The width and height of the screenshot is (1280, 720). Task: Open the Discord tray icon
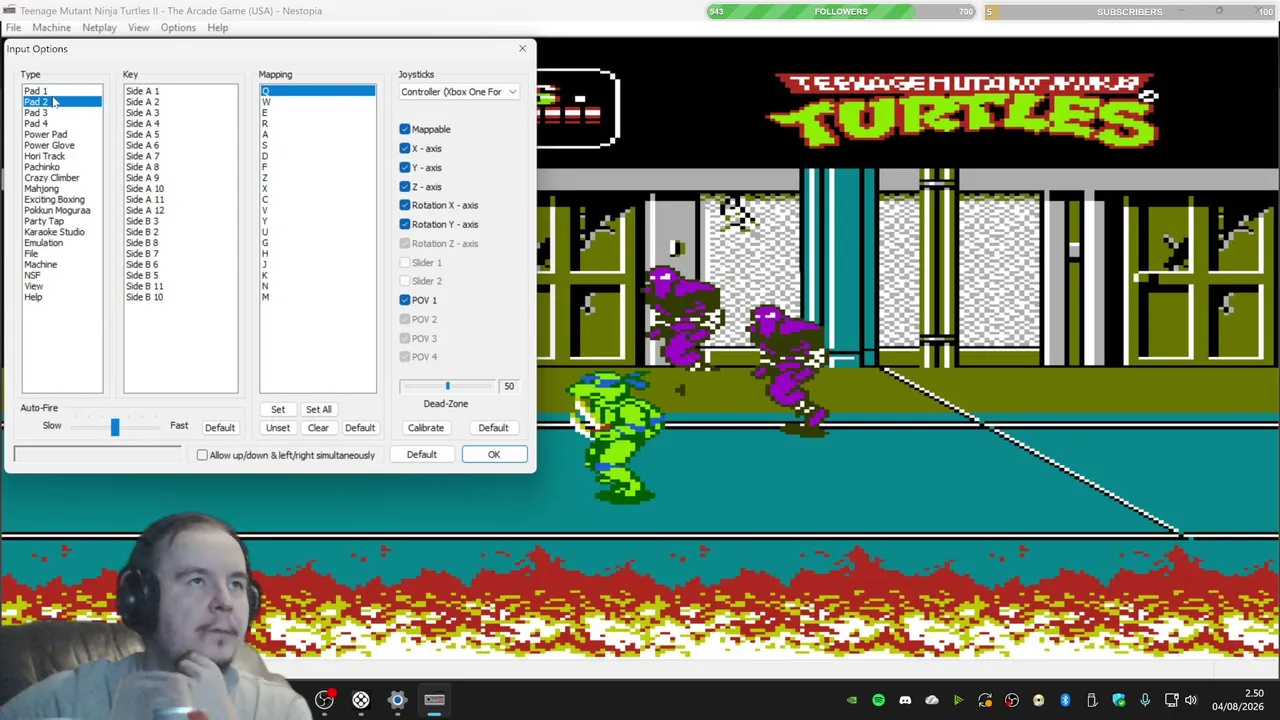point(905,700)
